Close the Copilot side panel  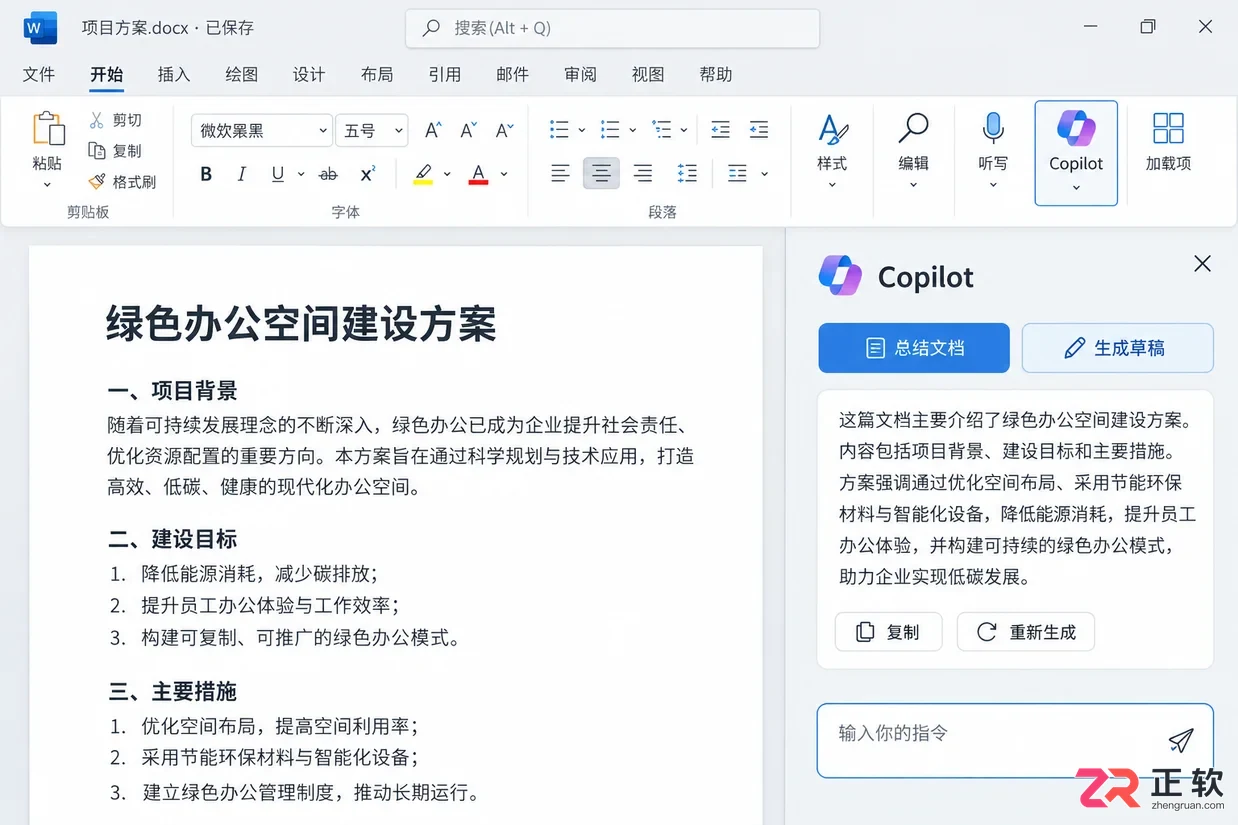tap(1203, 263)
